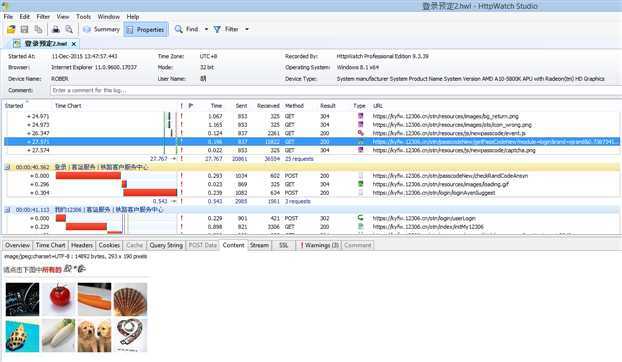The height and width of the screenshot is (362, 622).
Task: Click the Time column header
Action: tap(216, 106)
